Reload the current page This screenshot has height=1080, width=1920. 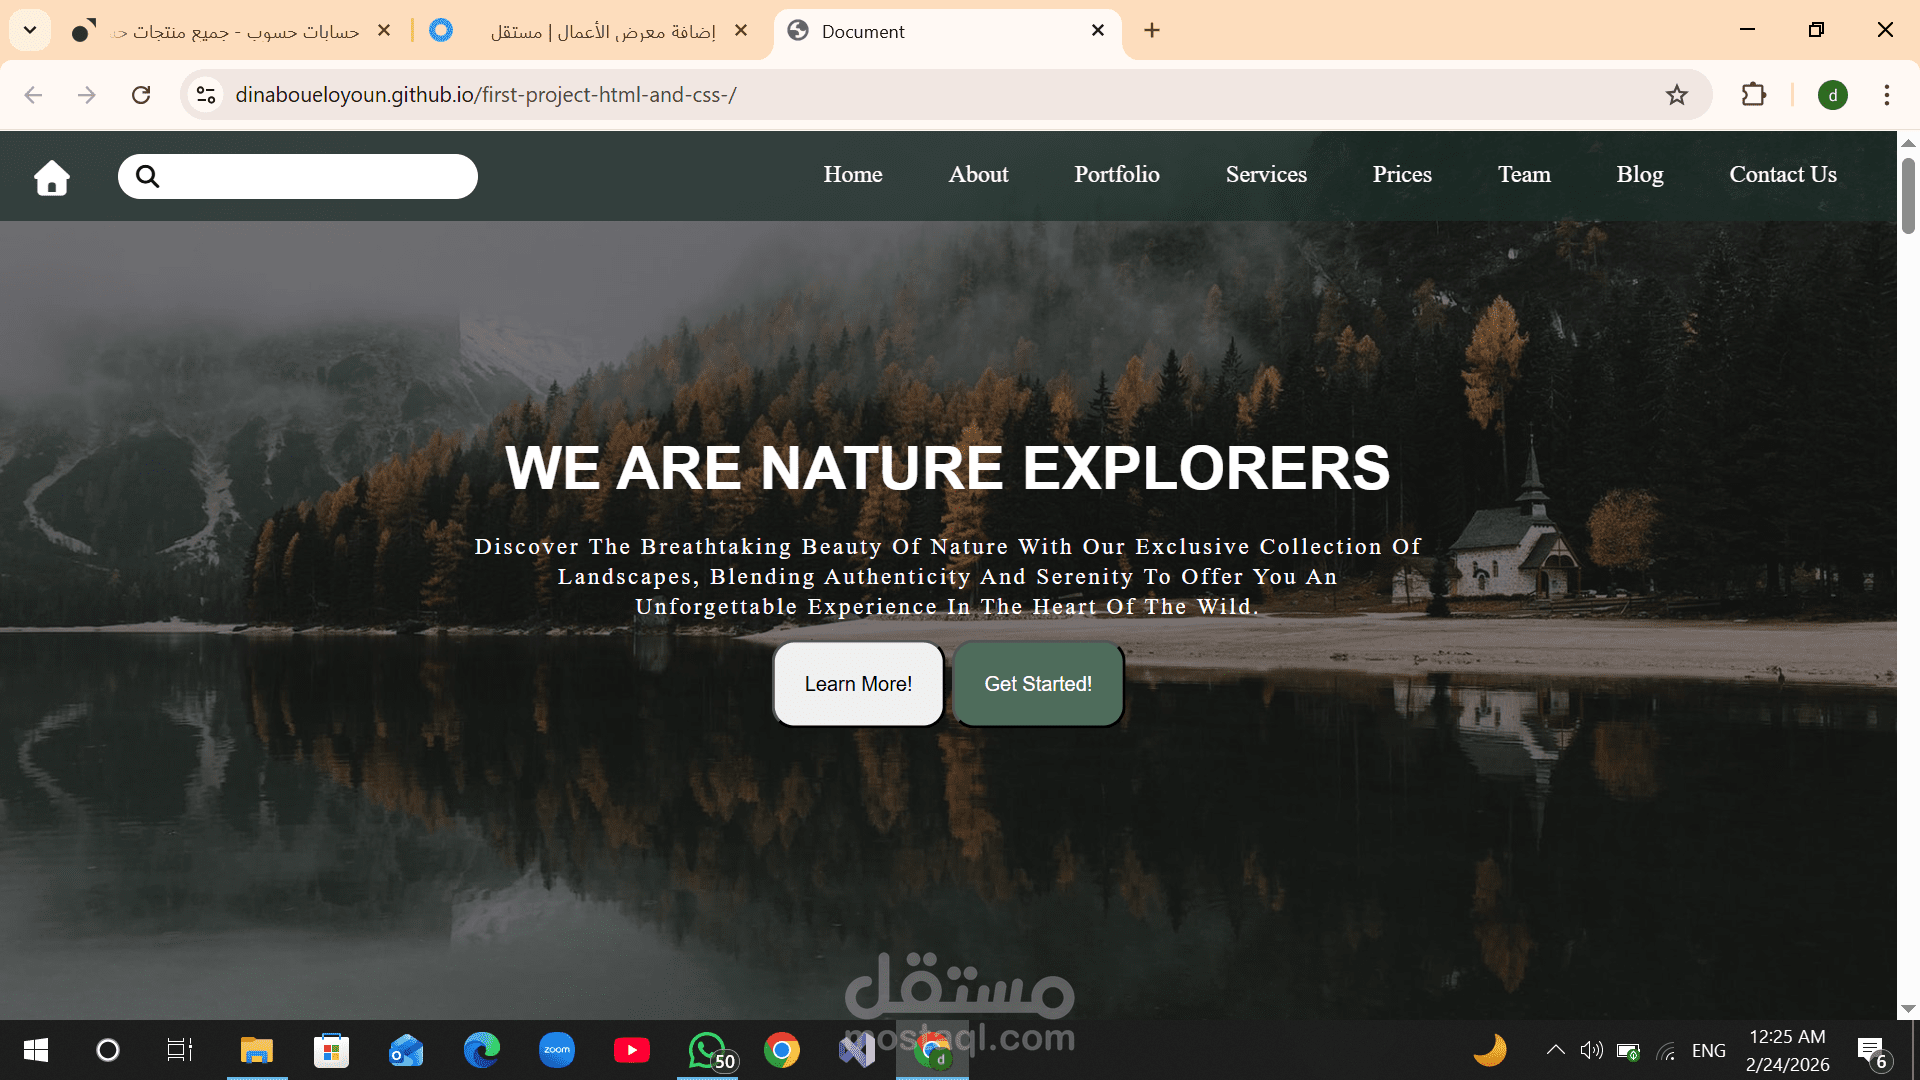(x=141, y=95)
